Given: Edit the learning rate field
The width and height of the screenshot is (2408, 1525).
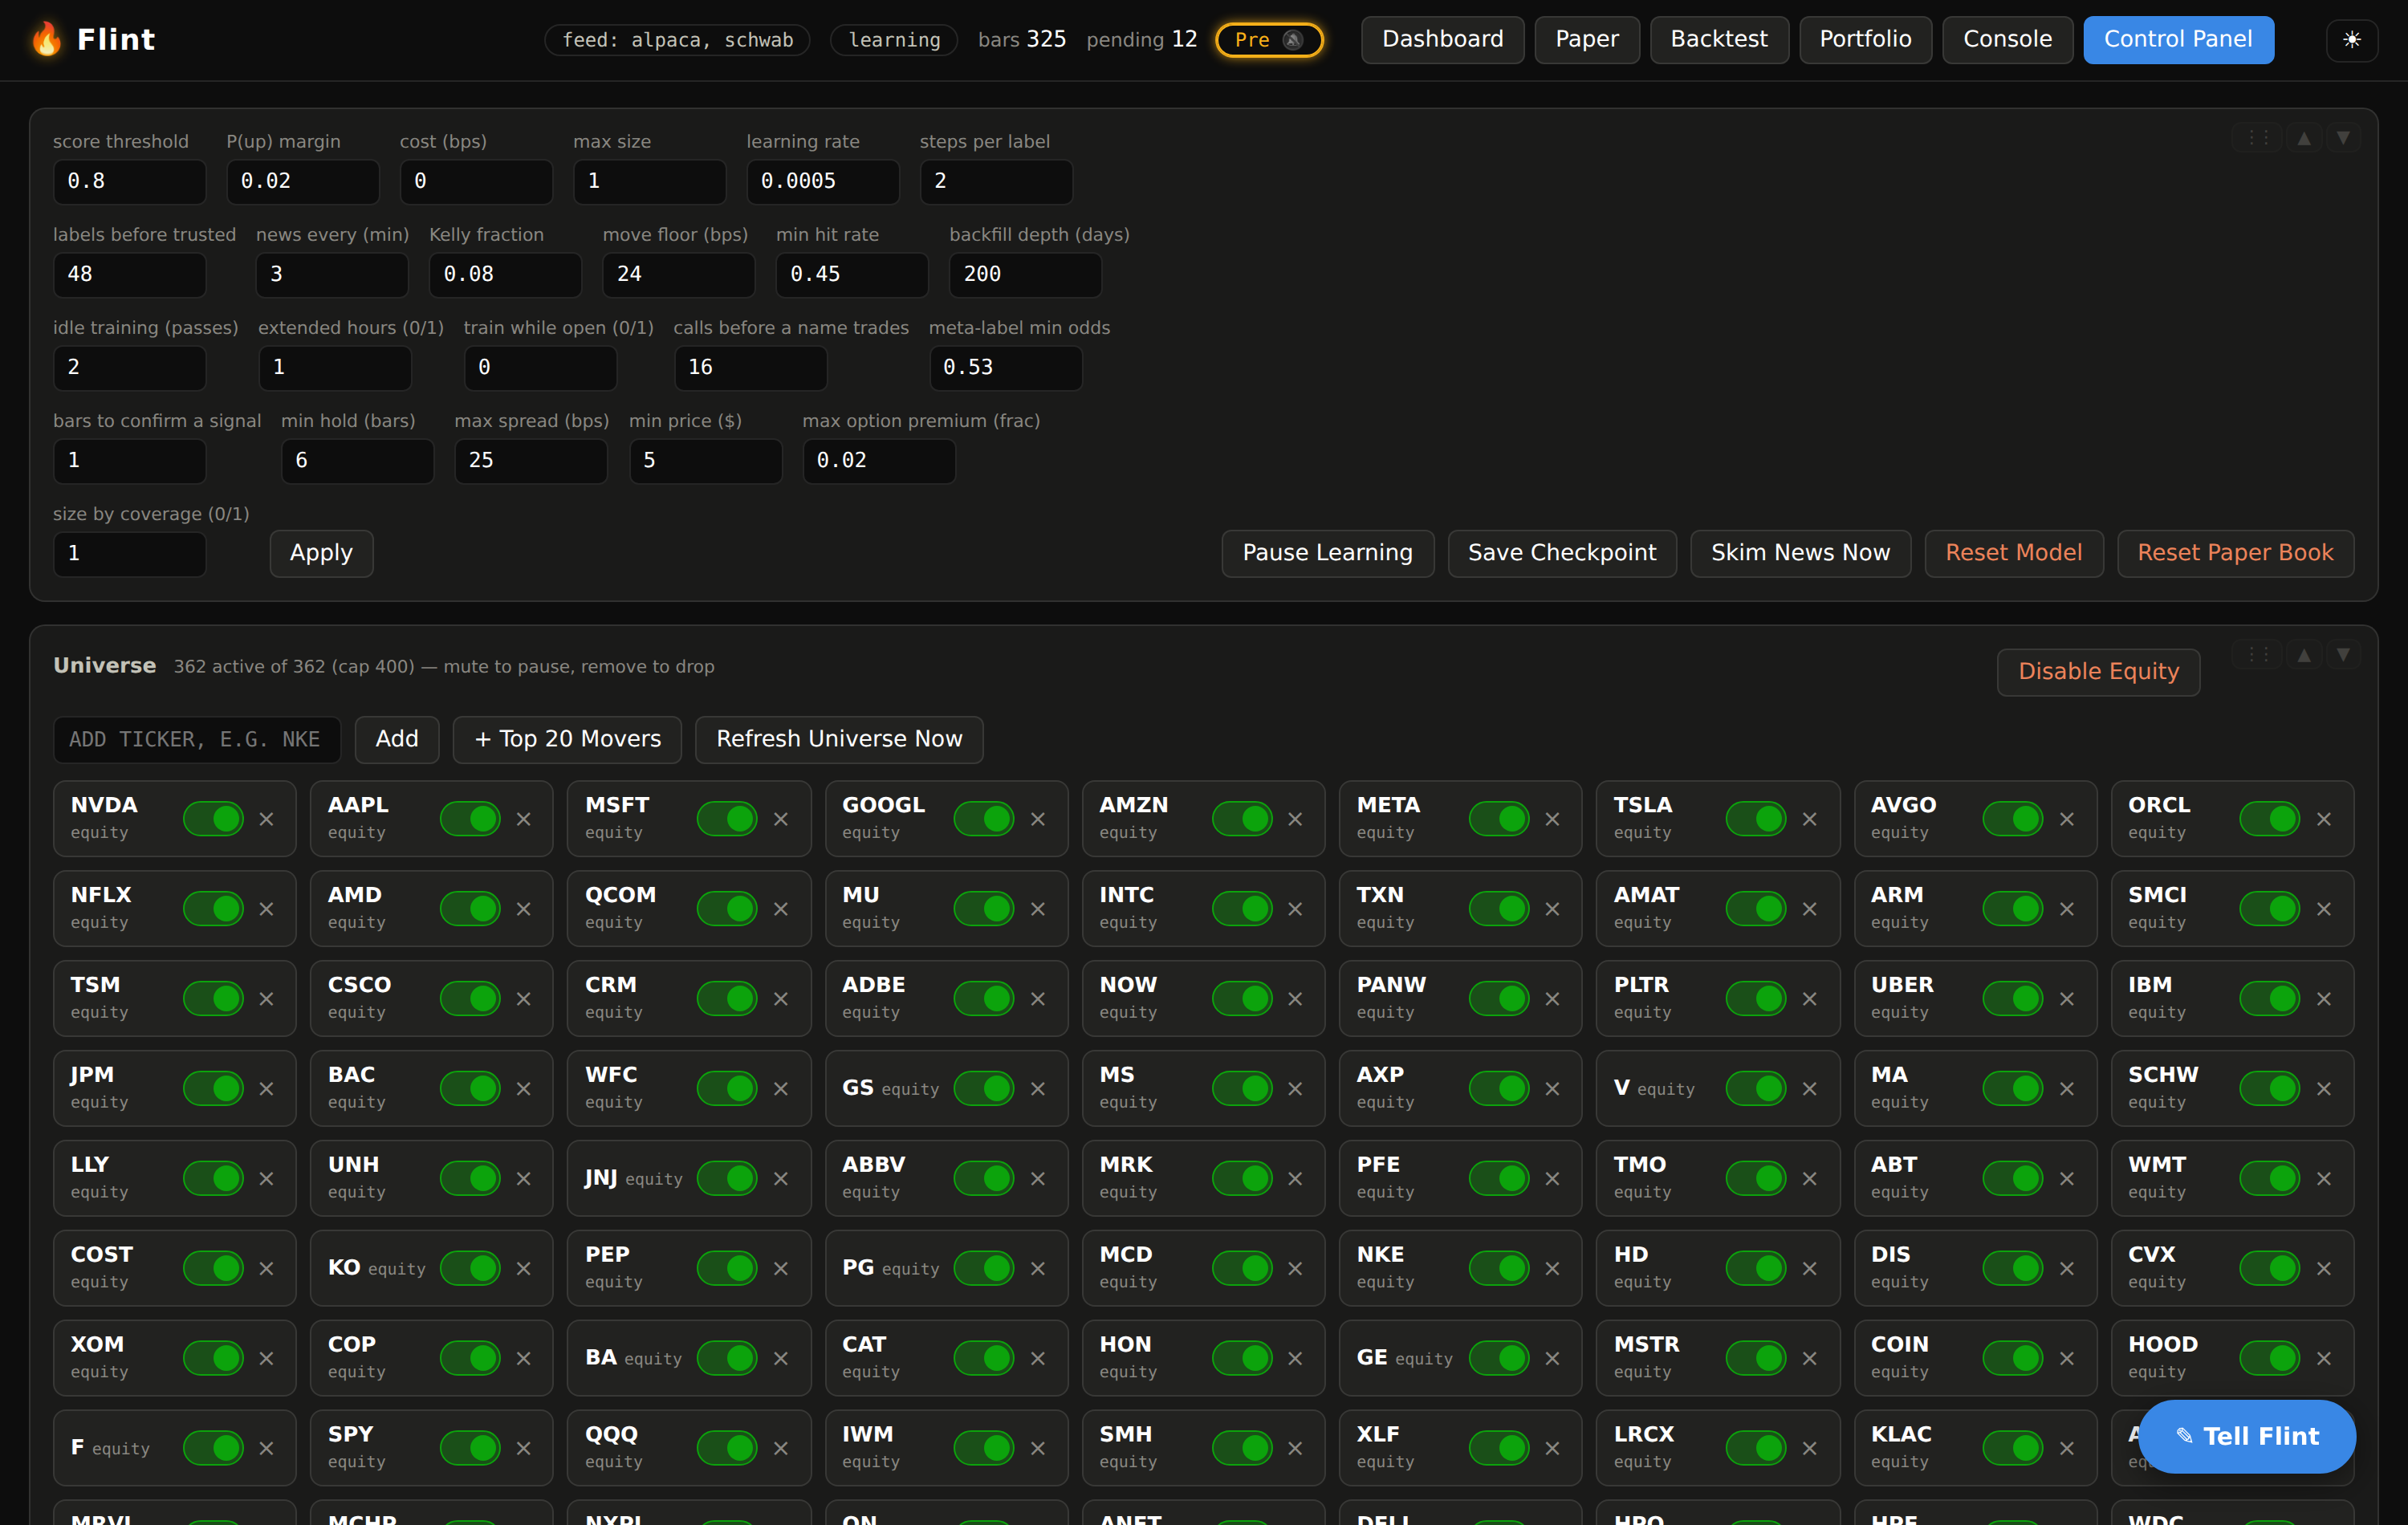Looking at the screenshot, I should tap(823, 182).
